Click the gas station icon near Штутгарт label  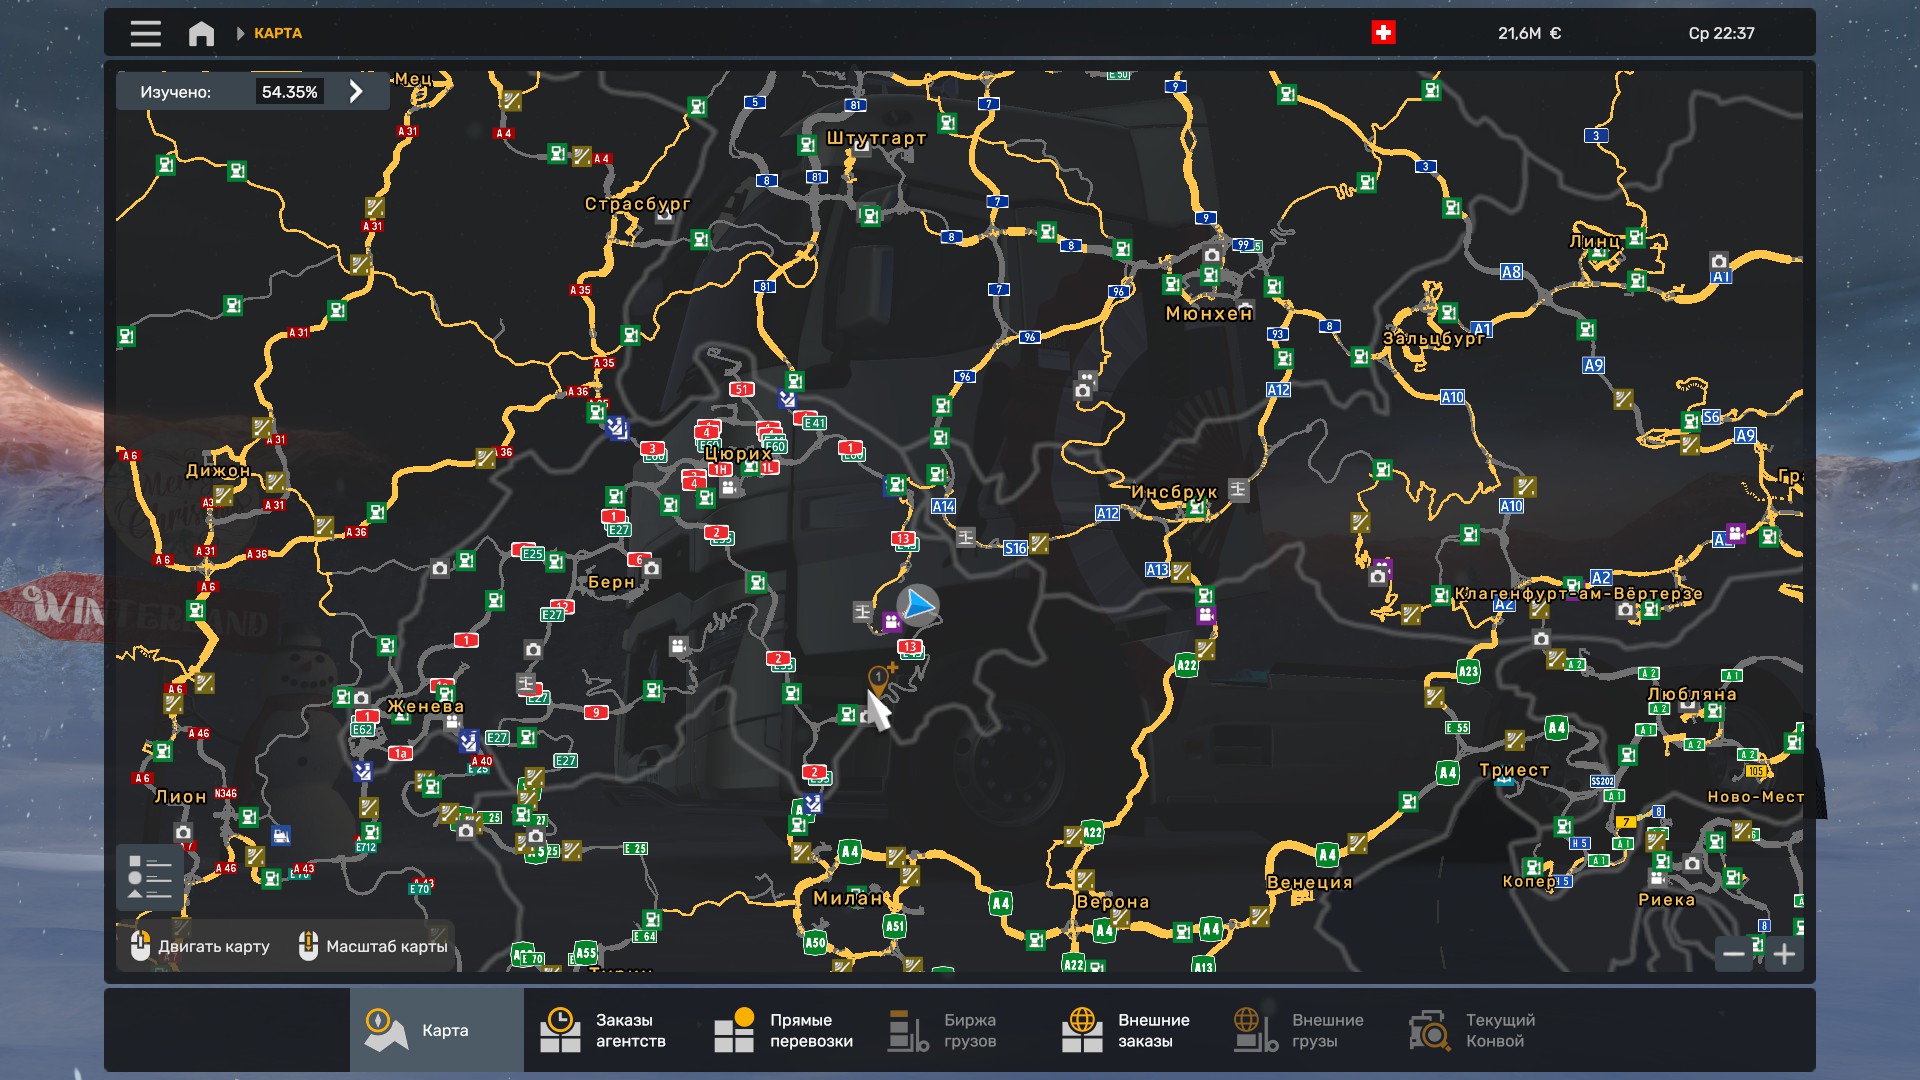tap(807, 145)
